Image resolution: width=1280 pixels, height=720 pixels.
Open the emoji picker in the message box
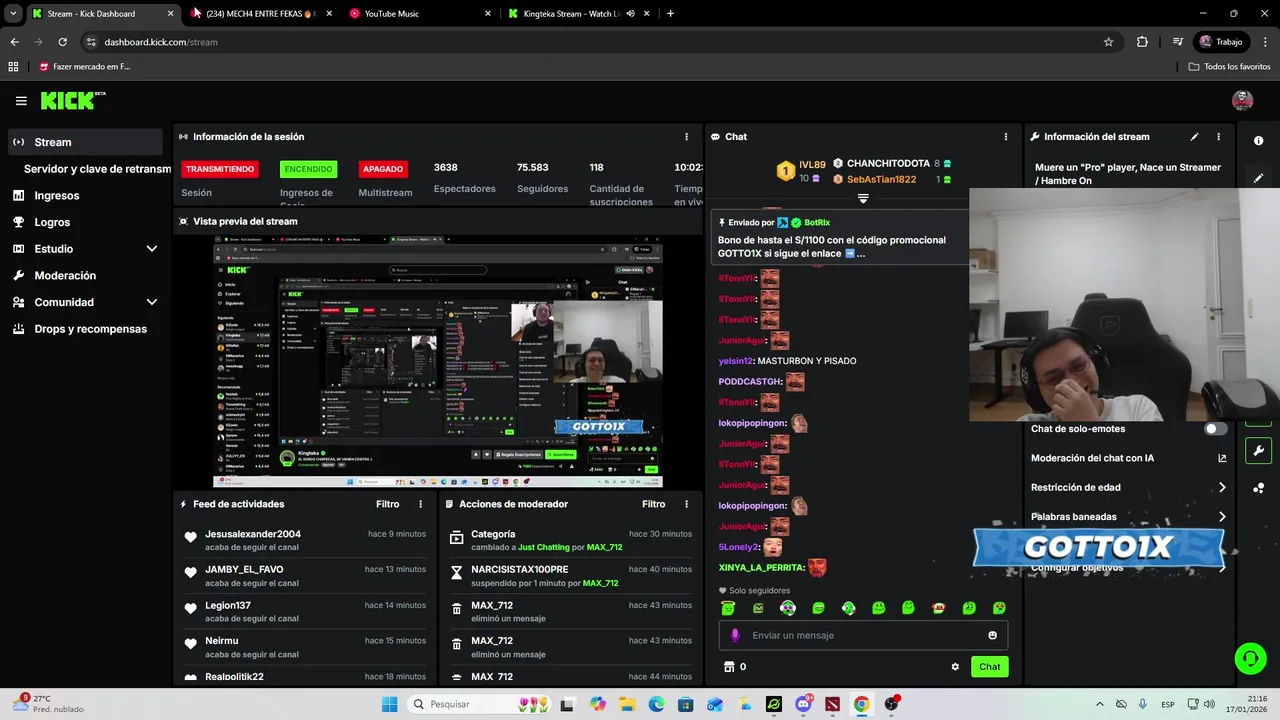[x=992, y=635]
